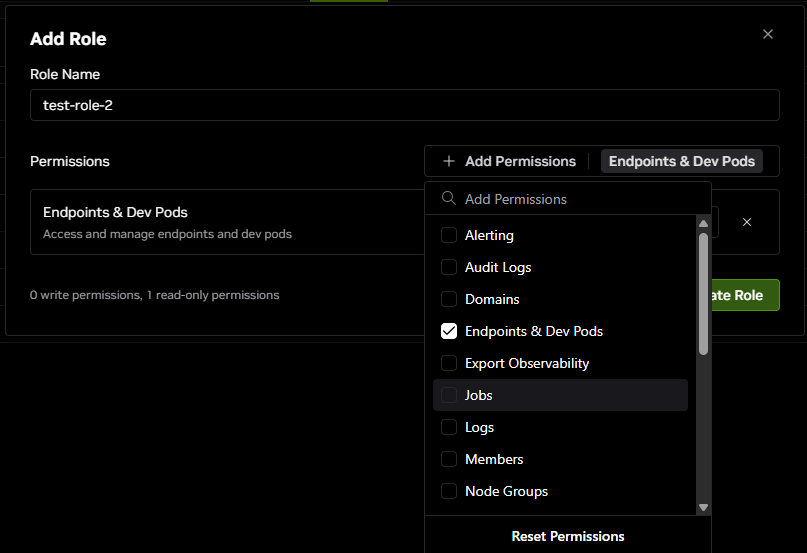
Task: Uncheck Endpoints & Dev Pods checkbox
Action: pyautogui.click(x=449, y=331)
